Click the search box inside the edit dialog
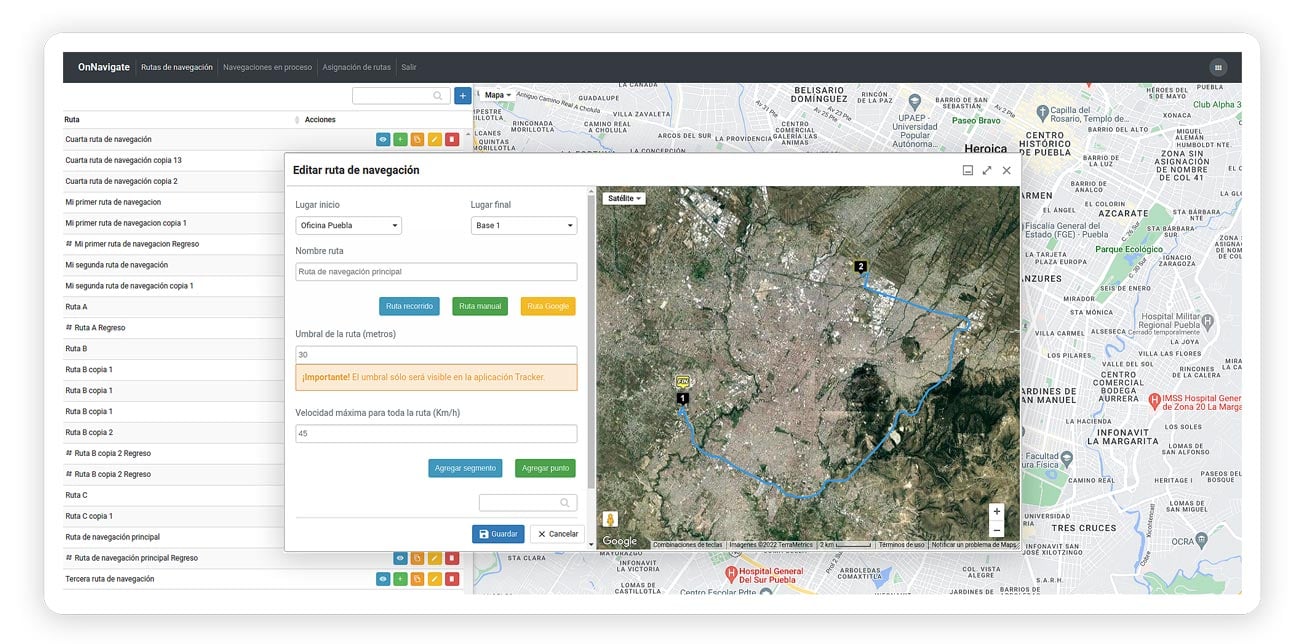 pos(528,503)
